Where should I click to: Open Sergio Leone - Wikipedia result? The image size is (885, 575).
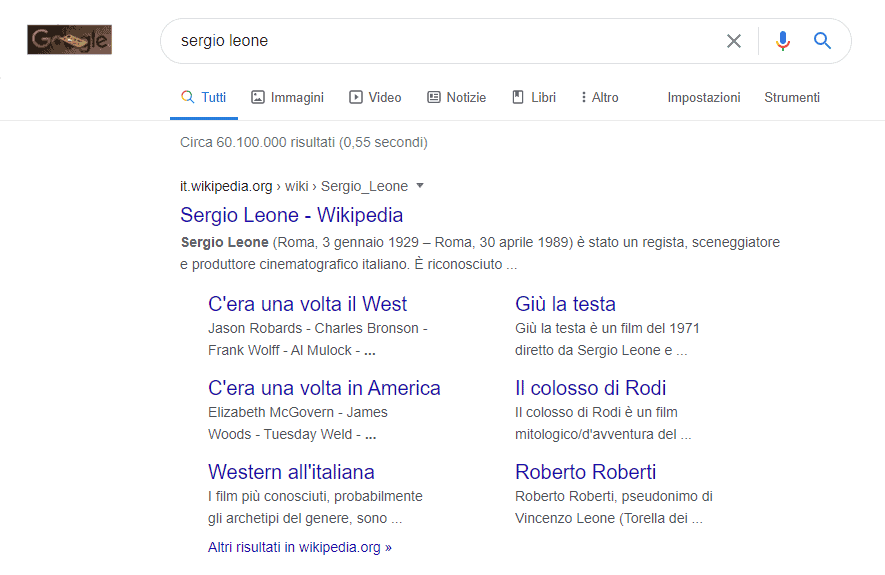[x=291, y=215]
